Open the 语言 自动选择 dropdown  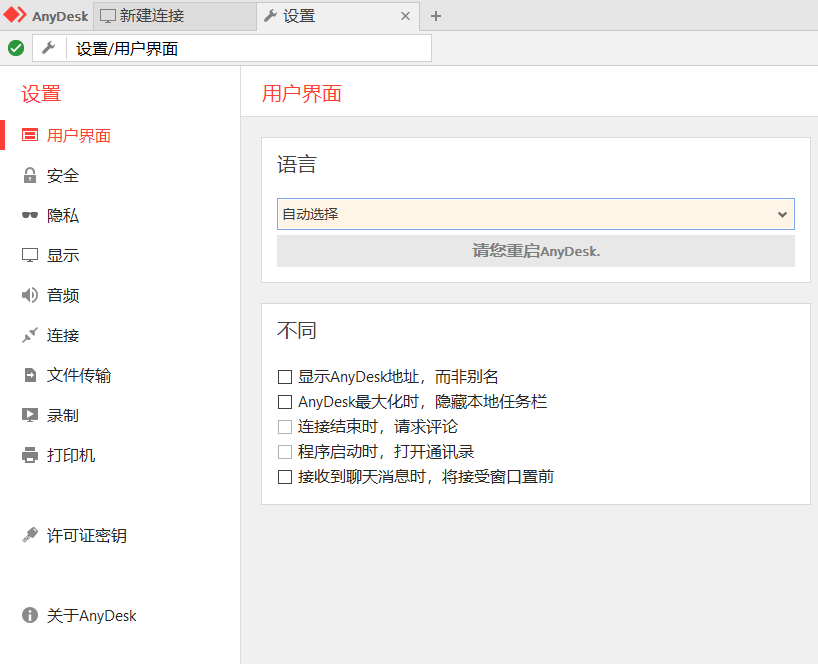tap(536, 214)
